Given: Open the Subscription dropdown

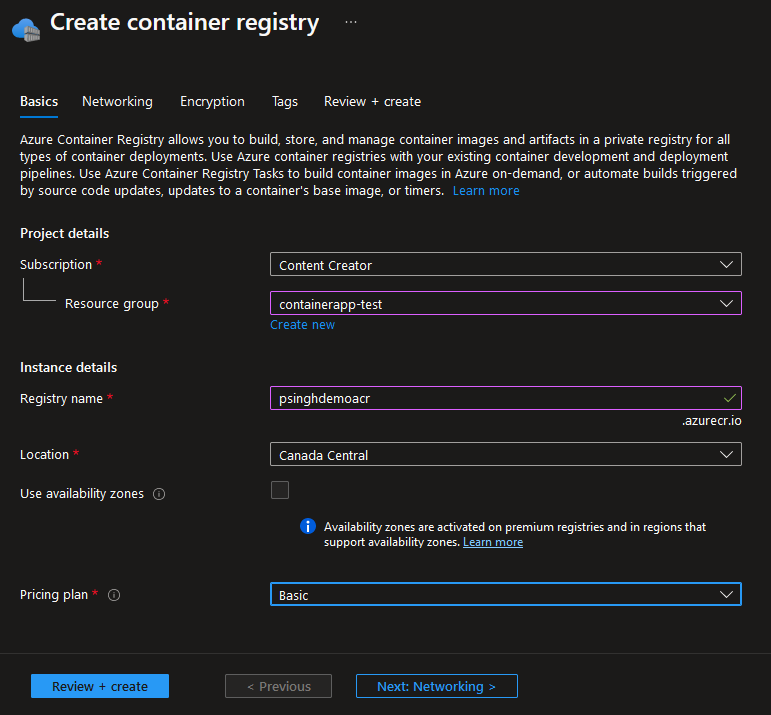Looking at the screenshot, I should (x=505, y=265).
